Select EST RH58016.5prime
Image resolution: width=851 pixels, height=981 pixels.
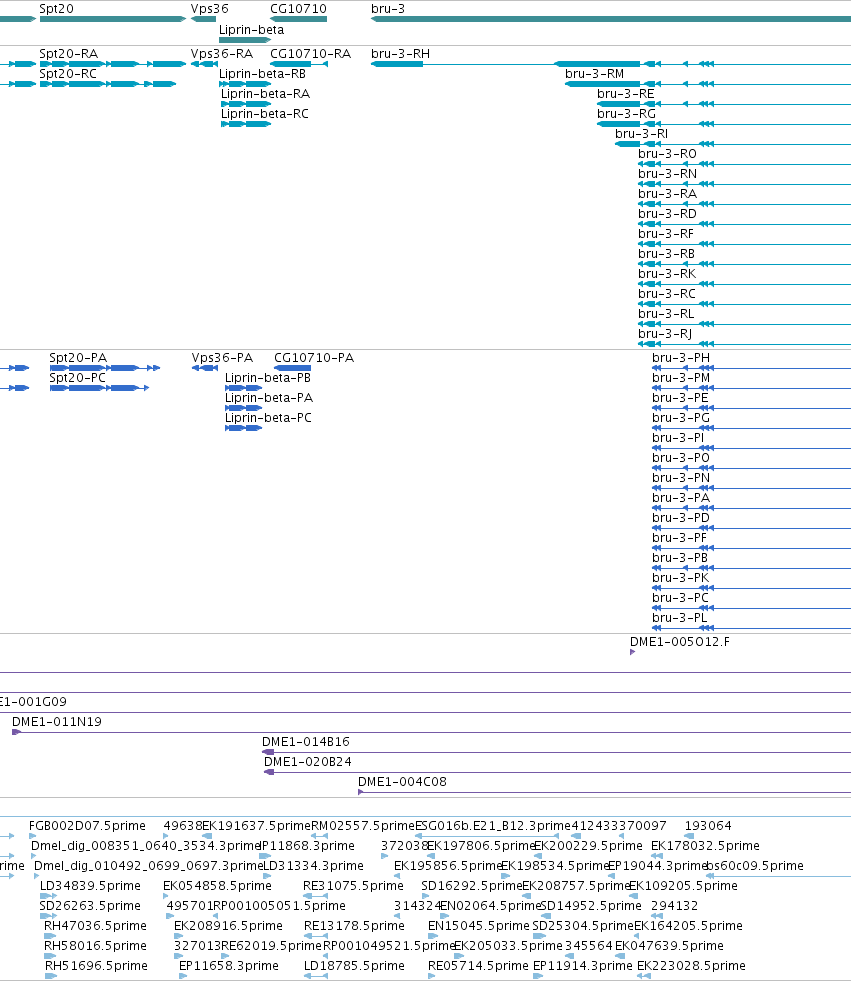click(x=95, y=946)
